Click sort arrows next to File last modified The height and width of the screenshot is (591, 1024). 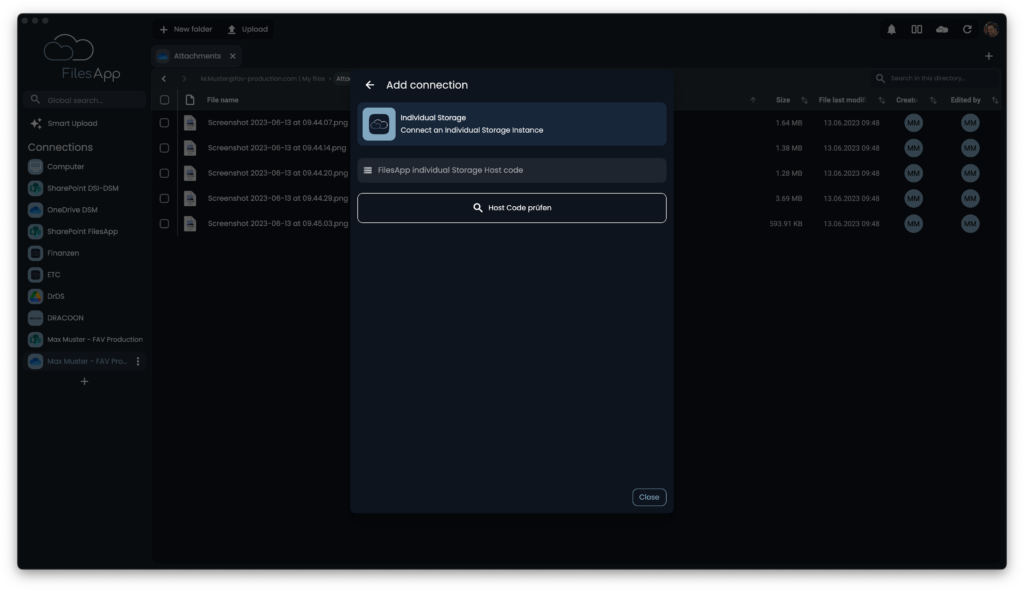tap(881, 100)
